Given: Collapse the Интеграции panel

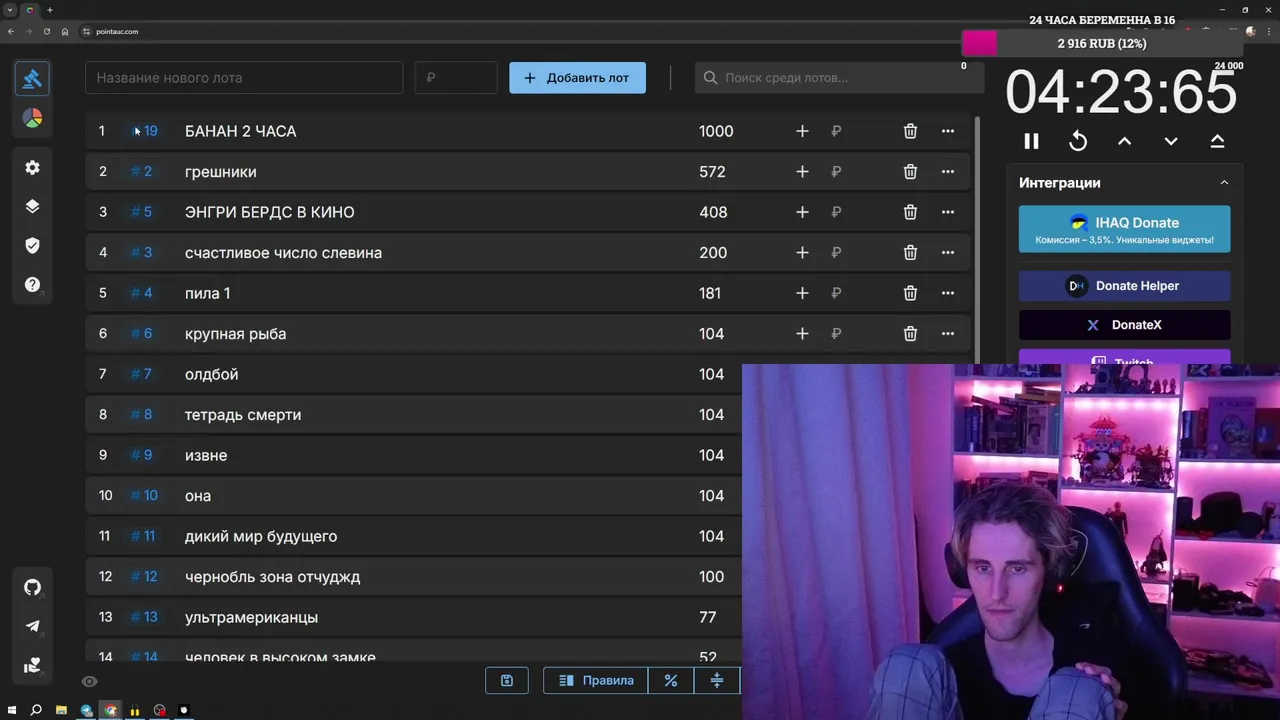Looking at the screenshot, I should [1224, 183].
